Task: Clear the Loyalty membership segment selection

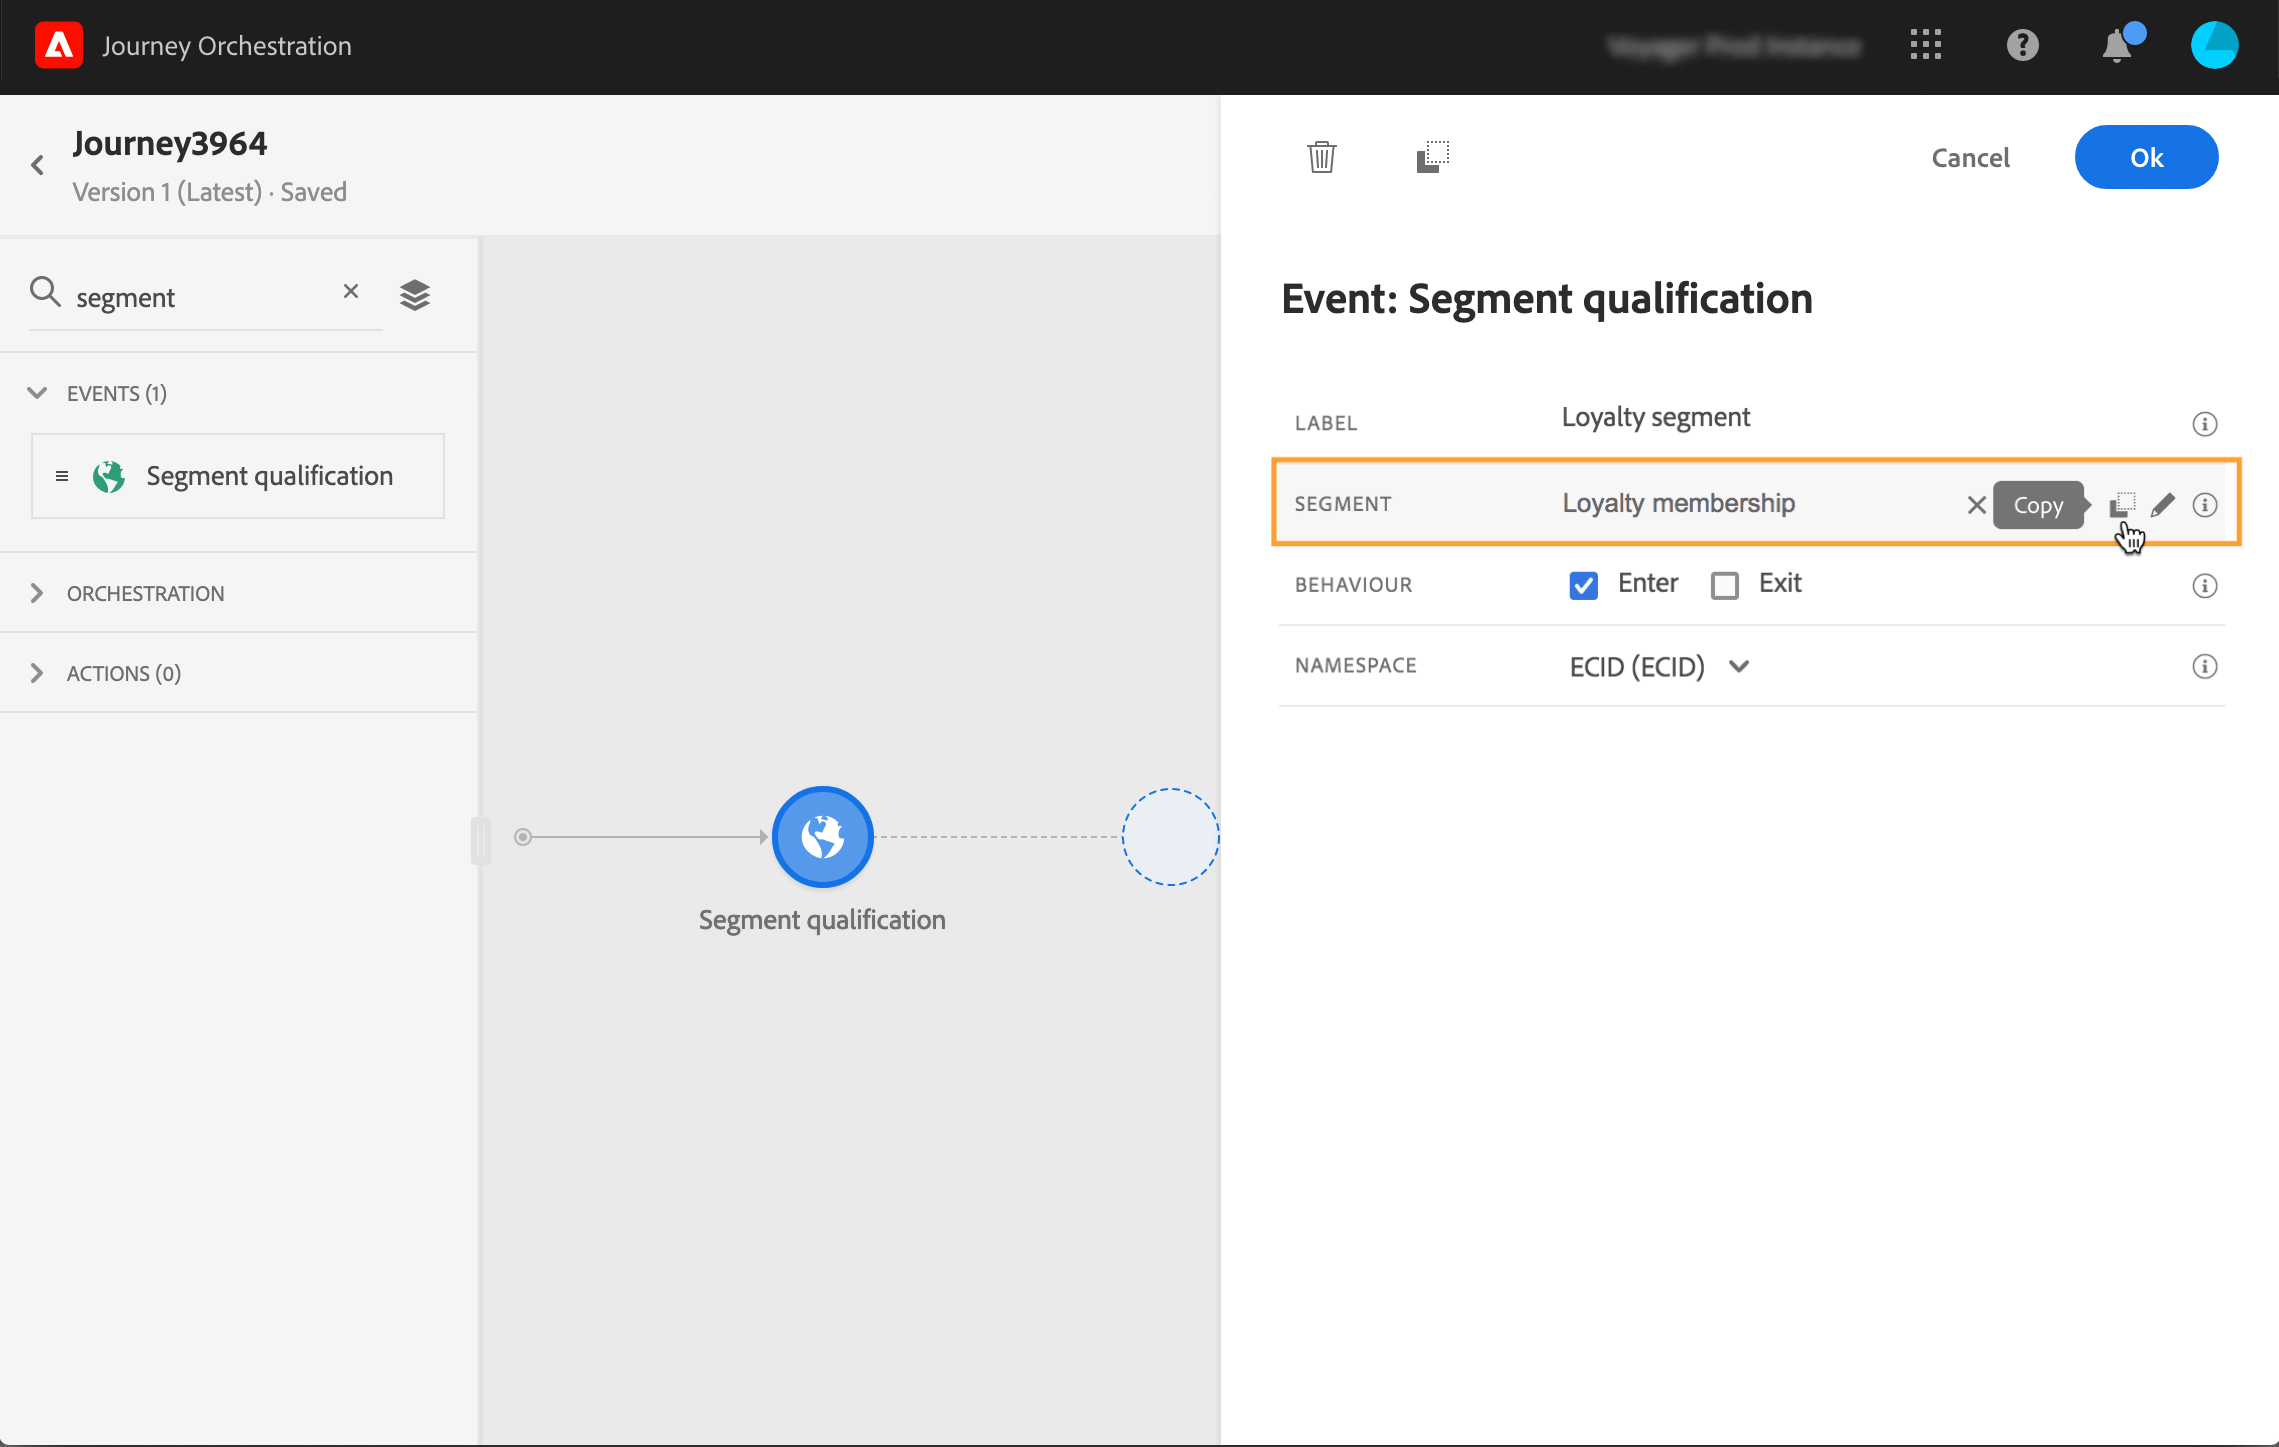Action: point(1976,505)
